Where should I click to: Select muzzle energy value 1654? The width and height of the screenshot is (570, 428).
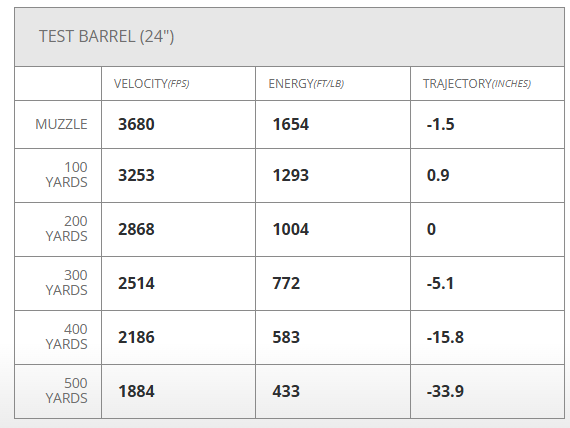click(291, 124)
